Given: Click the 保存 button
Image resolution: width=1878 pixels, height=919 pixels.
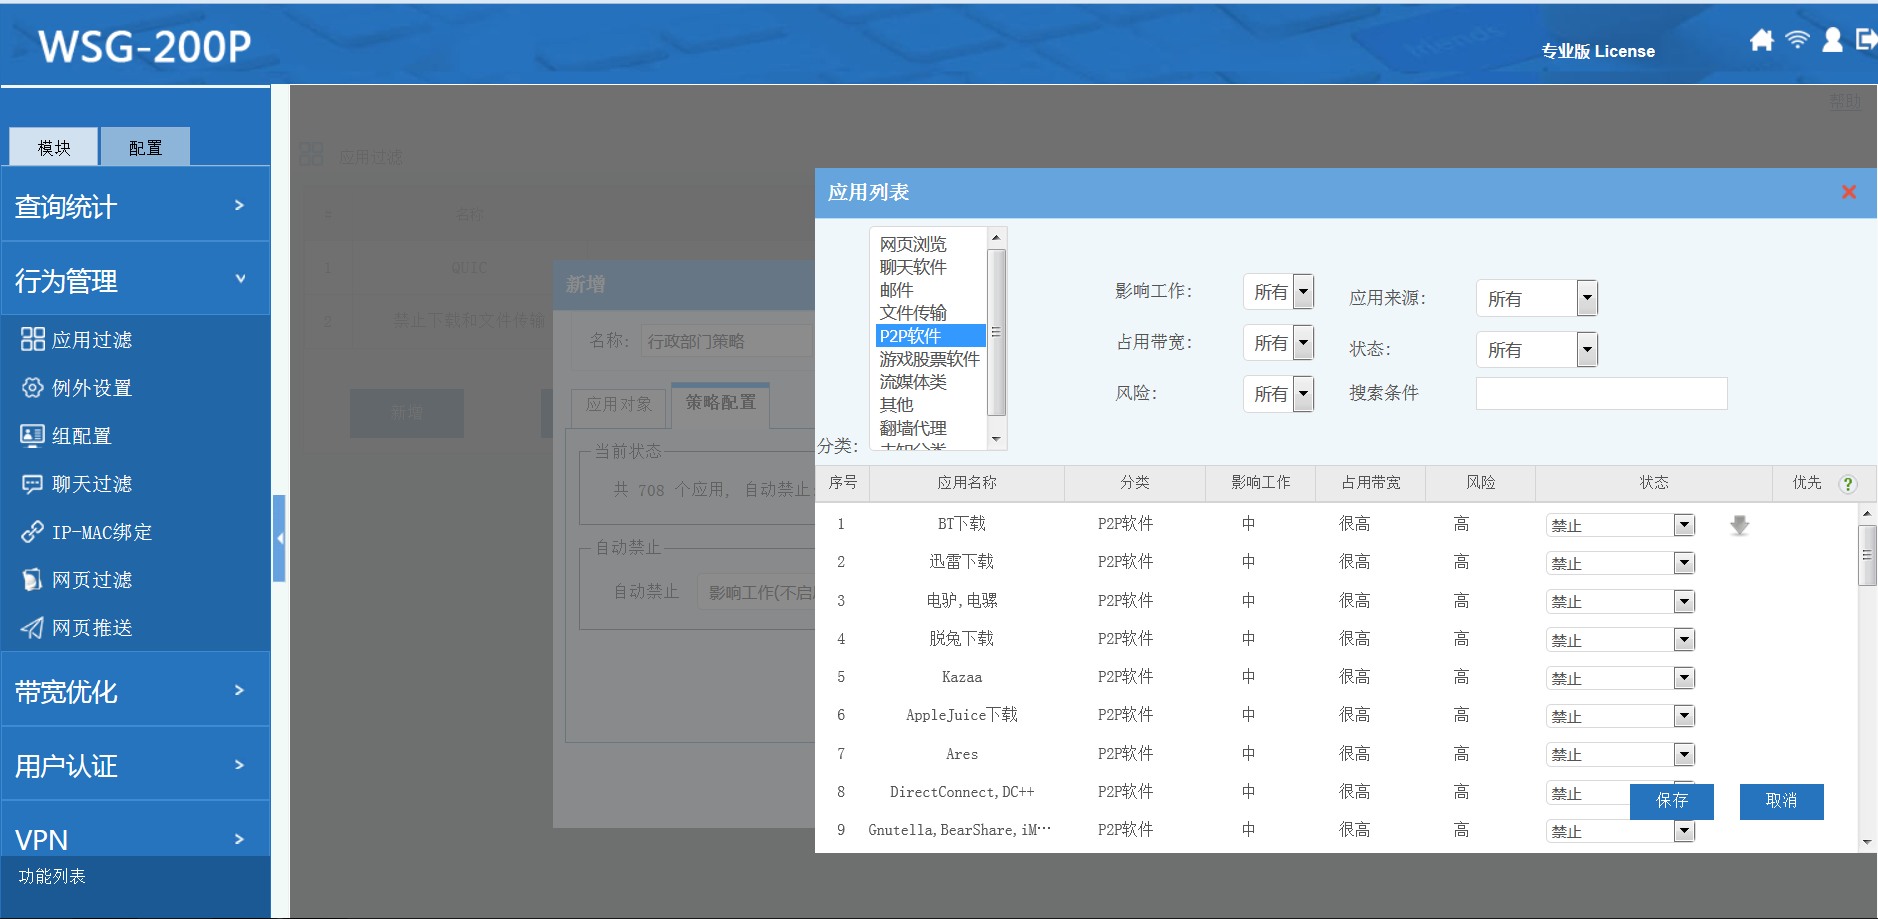Looking at the screenshot, I should pos(1671,801).
